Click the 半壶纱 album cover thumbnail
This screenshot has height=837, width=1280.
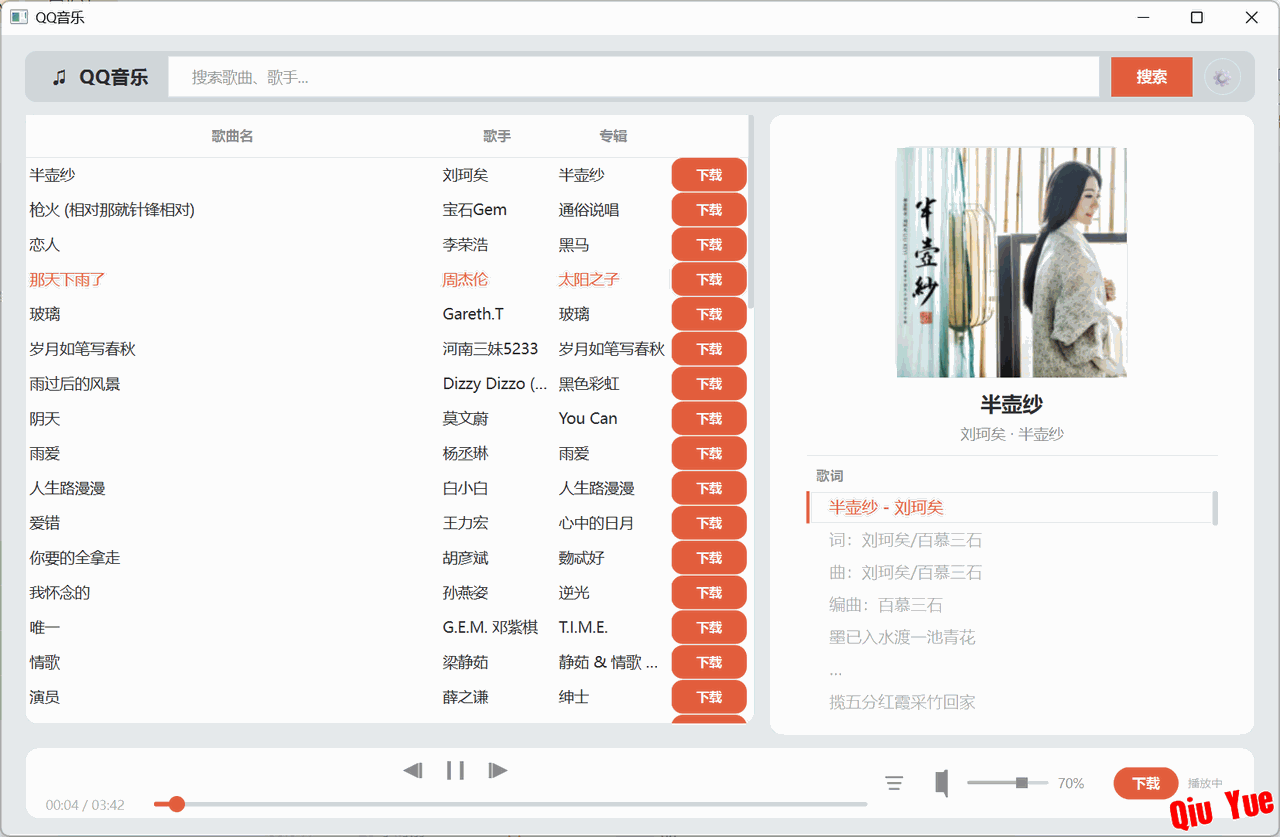coord(1011,262)
